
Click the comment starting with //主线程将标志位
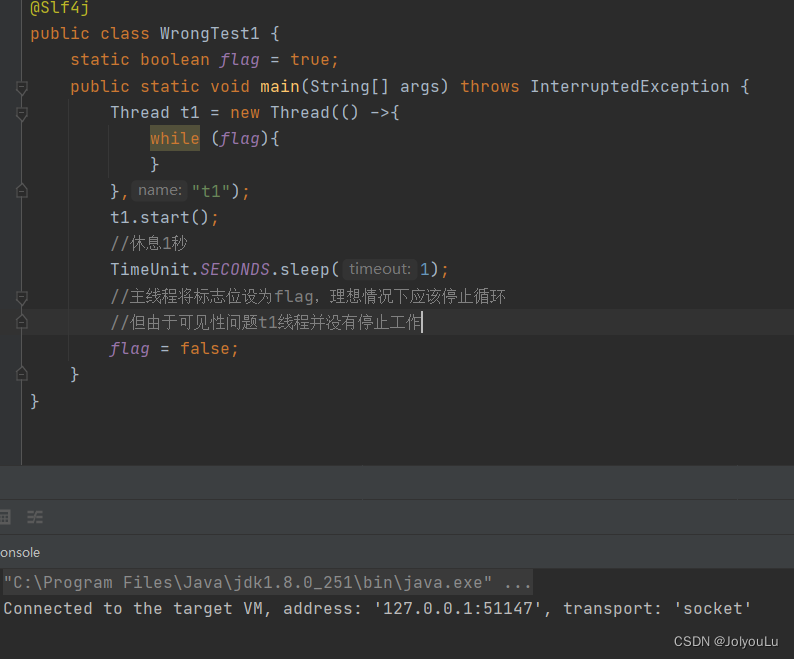pos(308,296)
